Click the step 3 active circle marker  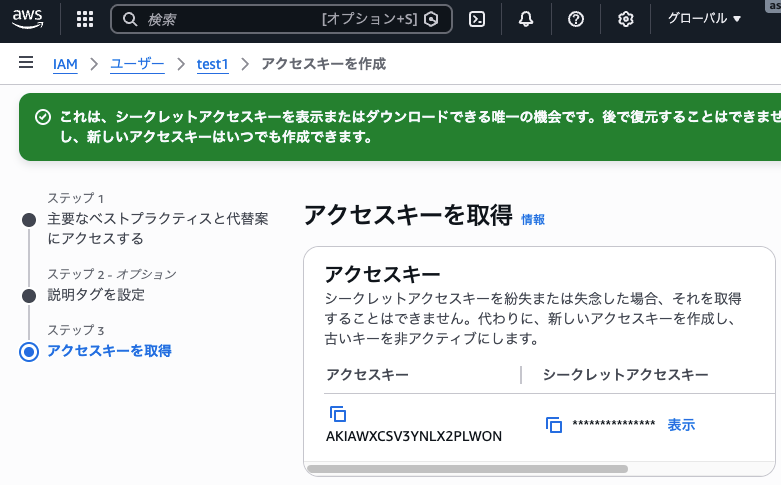coord(29,352)
